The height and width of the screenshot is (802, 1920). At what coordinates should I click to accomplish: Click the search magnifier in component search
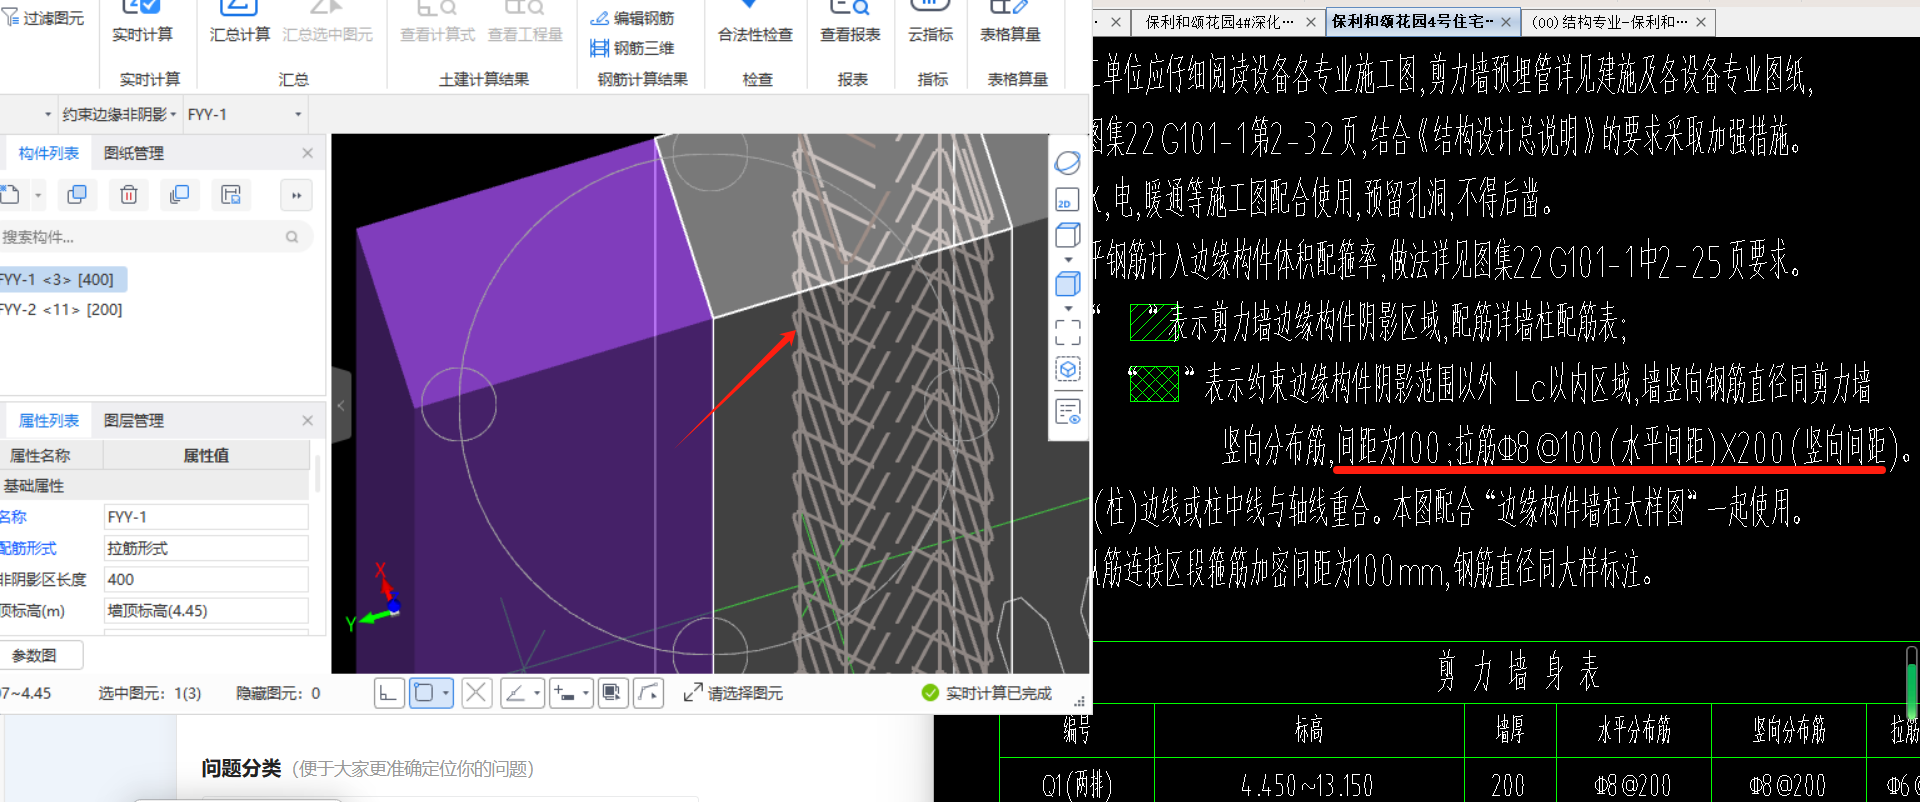292,237
